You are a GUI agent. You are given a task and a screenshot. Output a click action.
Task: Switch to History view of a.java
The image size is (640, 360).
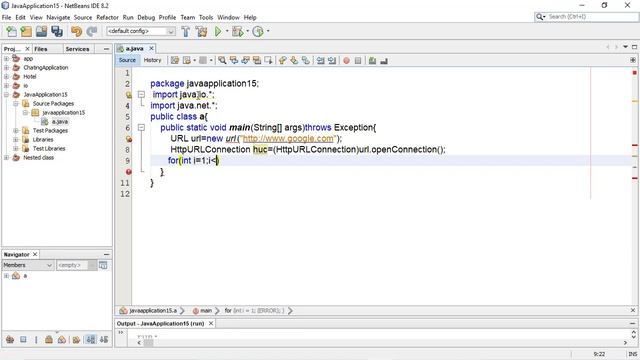point(153,60)
